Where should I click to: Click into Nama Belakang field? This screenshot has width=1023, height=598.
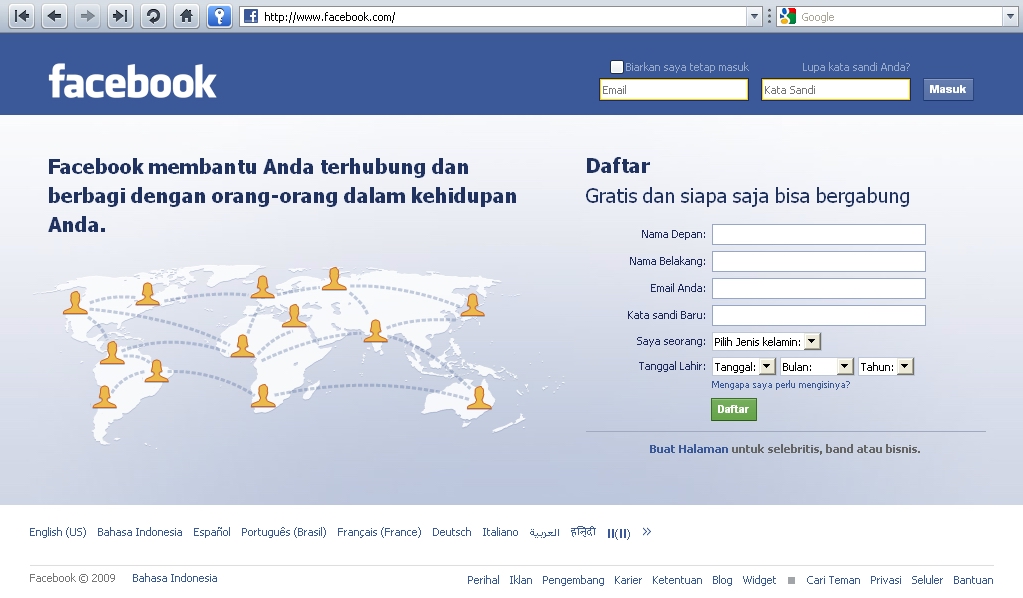pos(818,261)
